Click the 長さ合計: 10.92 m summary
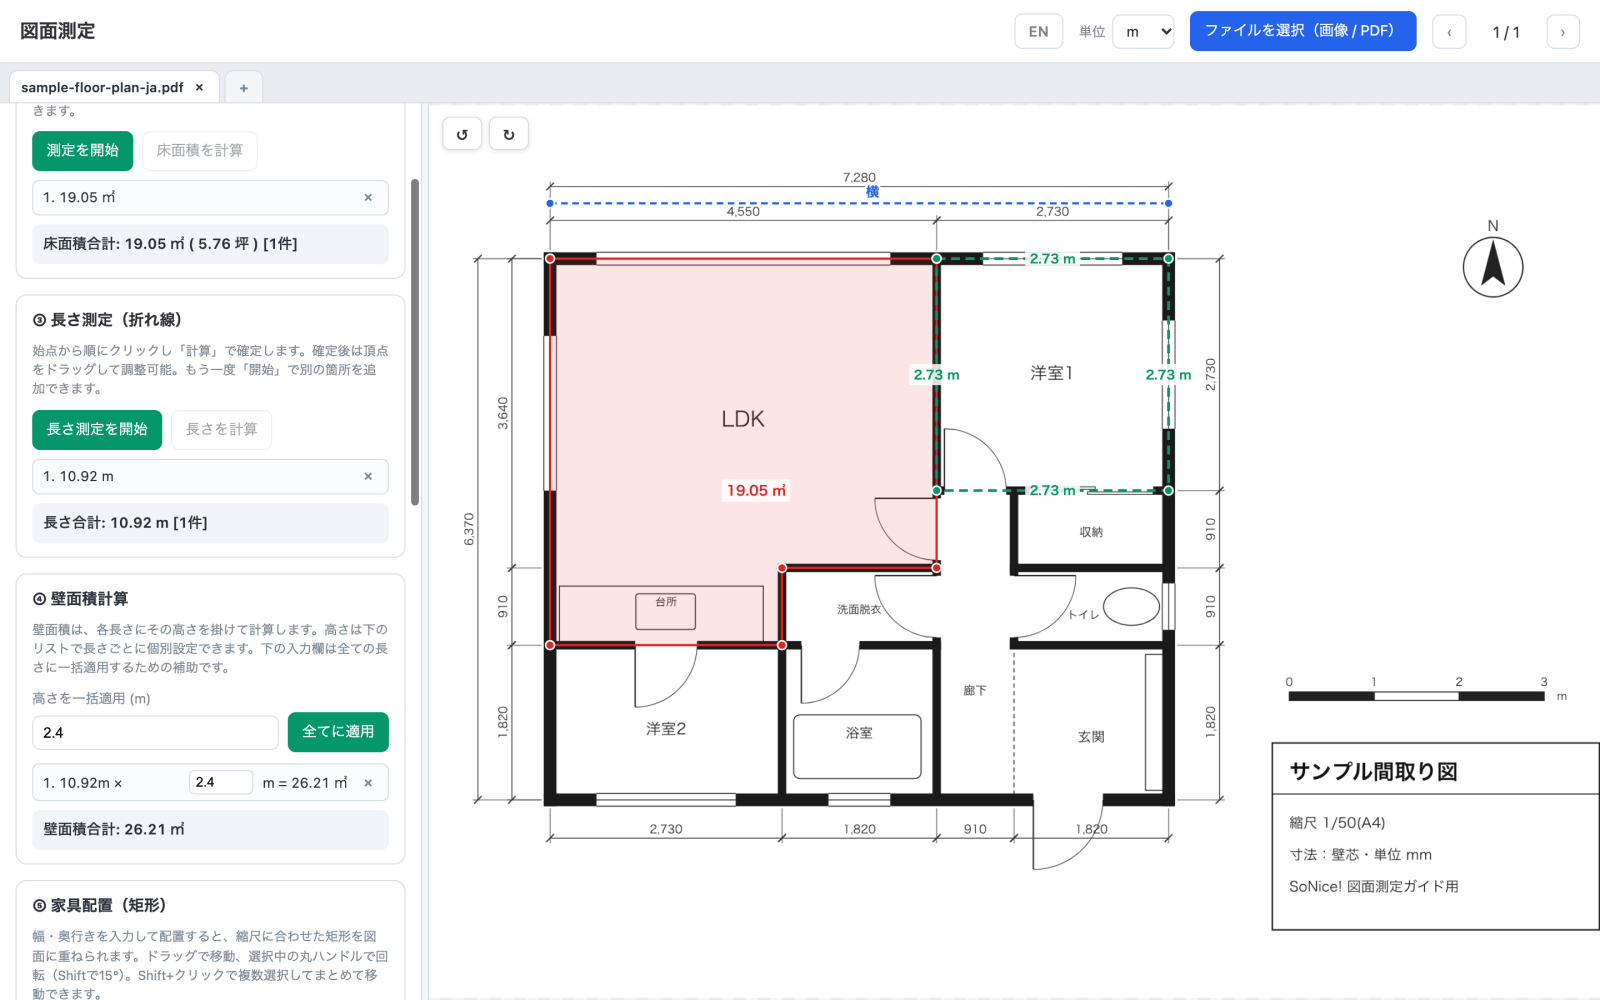The height and width of the screenshot is (1000, 1600). tap(210, 523)
